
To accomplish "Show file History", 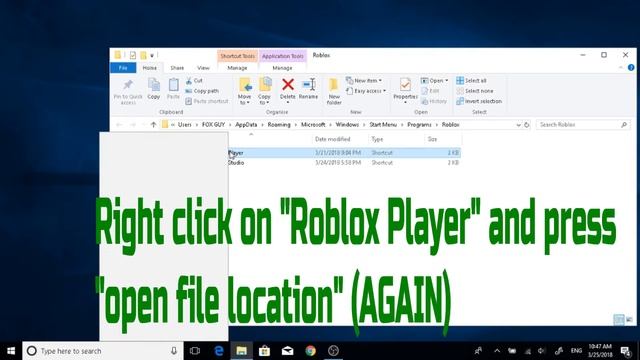I will [434, 101].
